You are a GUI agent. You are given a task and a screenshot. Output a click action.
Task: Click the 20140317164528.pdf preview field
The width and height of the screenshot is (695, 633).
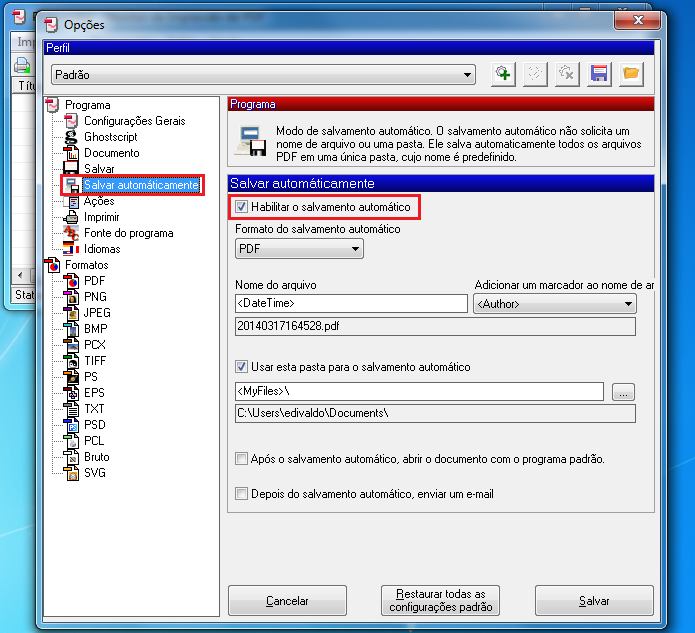435,326
